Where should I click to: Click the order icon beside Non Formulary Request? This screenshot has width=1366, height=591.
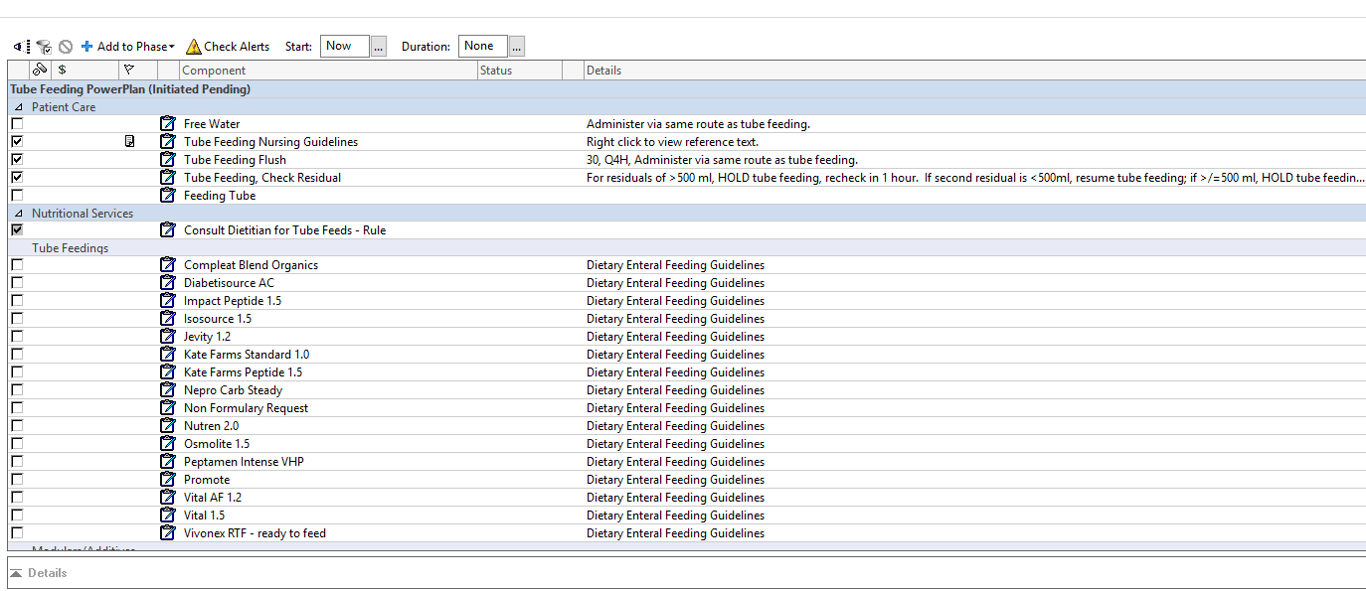(x=168, y=408)
